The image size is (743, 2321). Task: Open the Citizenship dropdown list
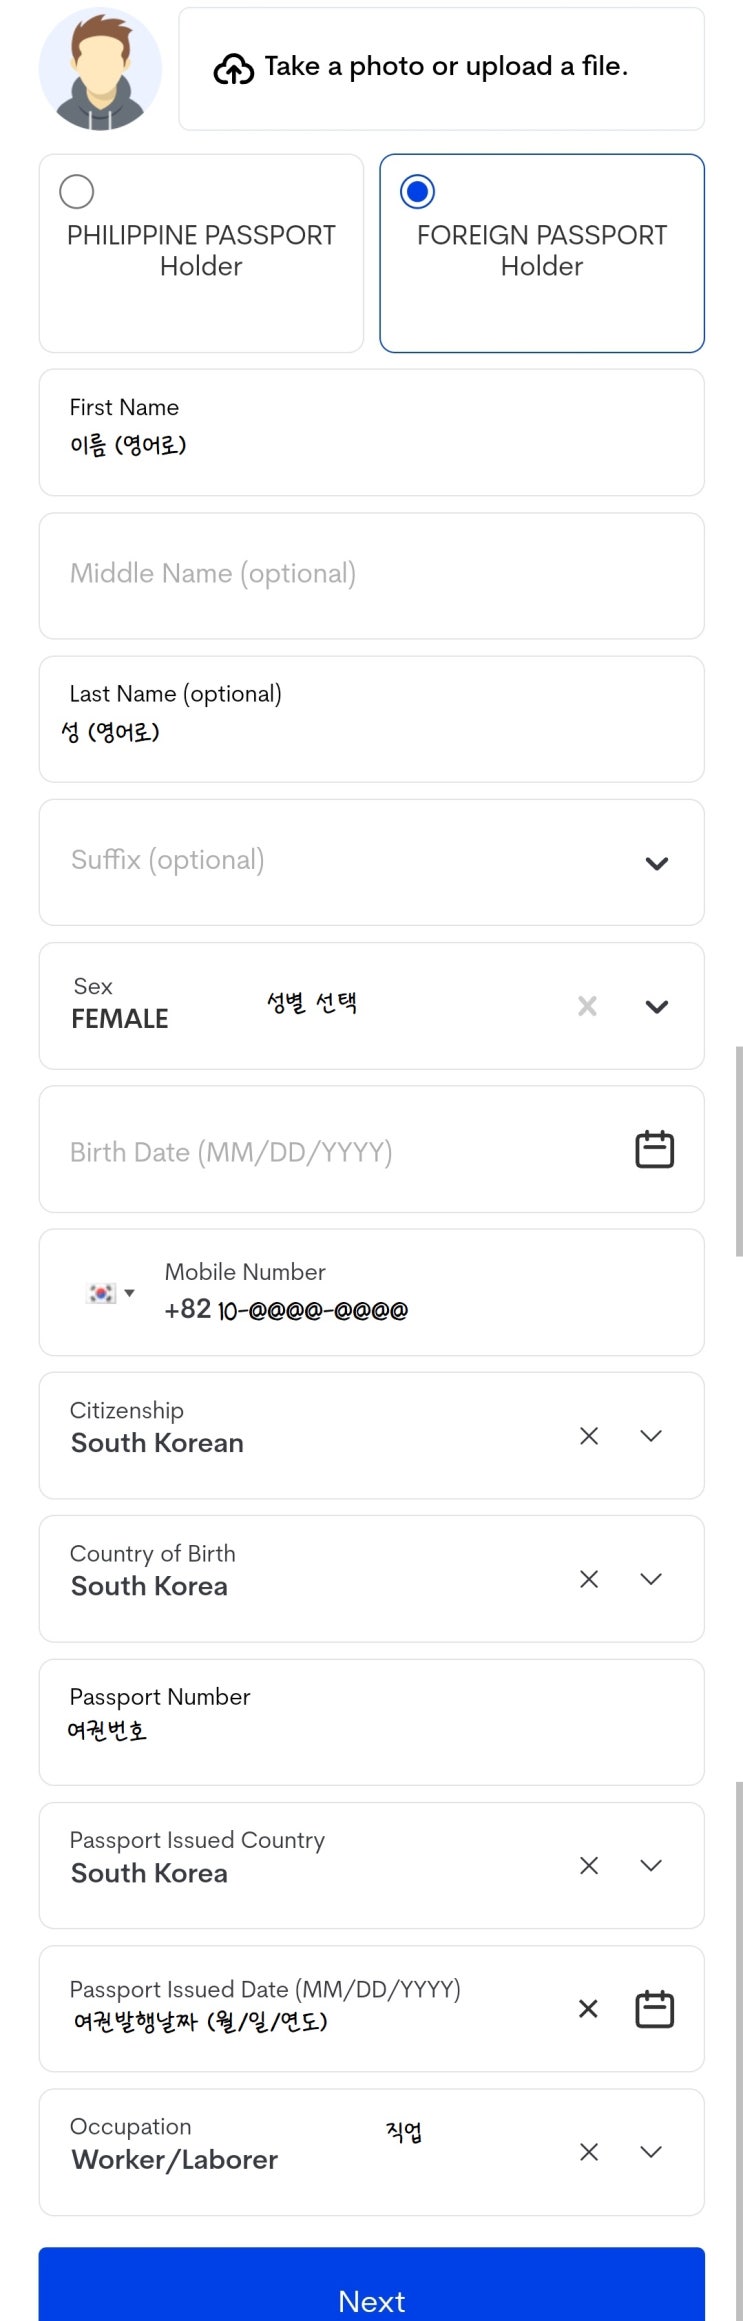(x=651, y=1436)
